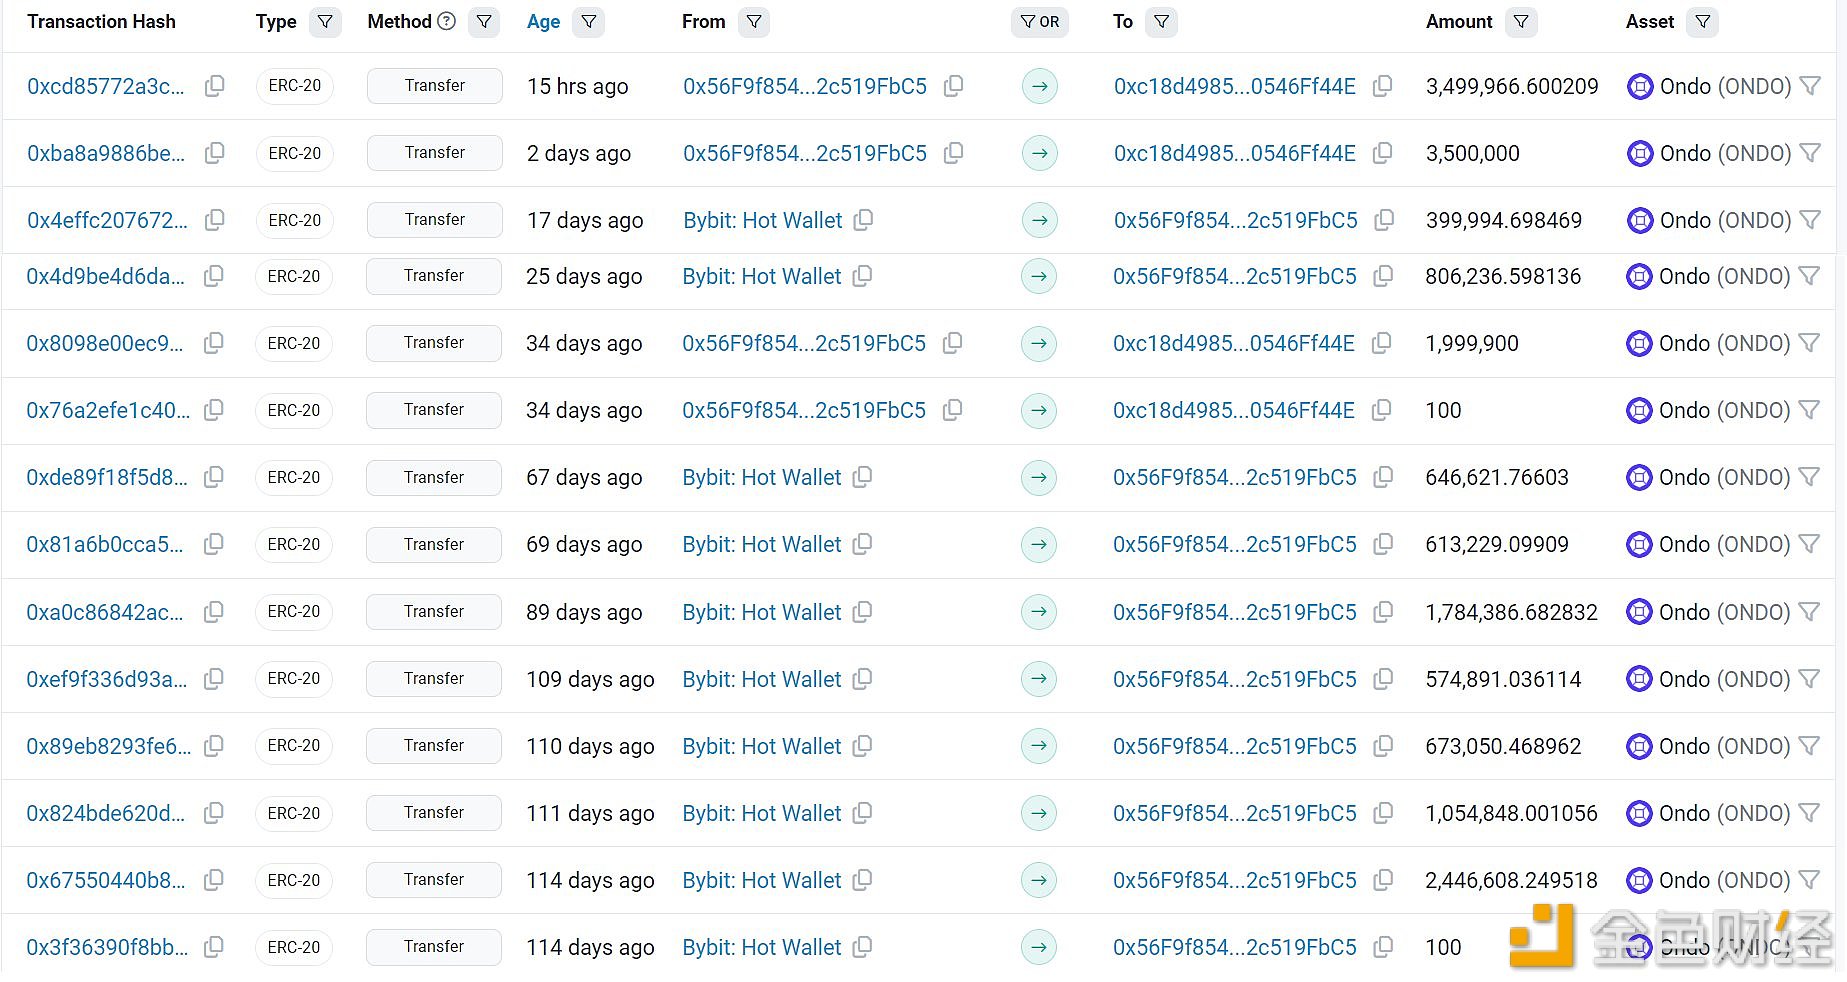Open the Asset column filter
The height and width of the screenshot is (982, 1847).
click(1702, 22)
